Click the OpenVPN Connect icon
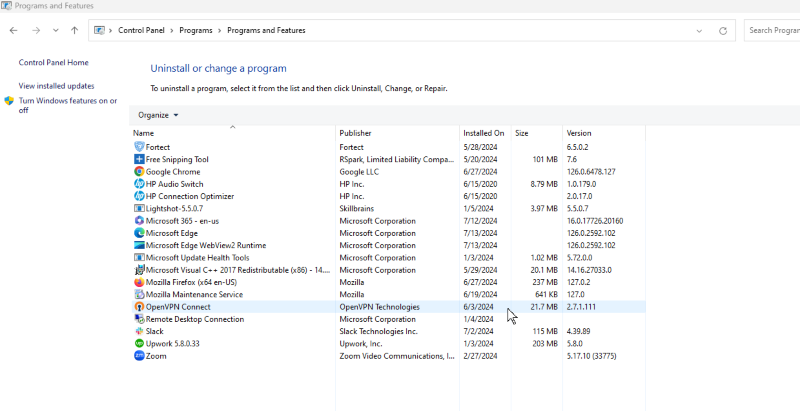 (139, 307)
